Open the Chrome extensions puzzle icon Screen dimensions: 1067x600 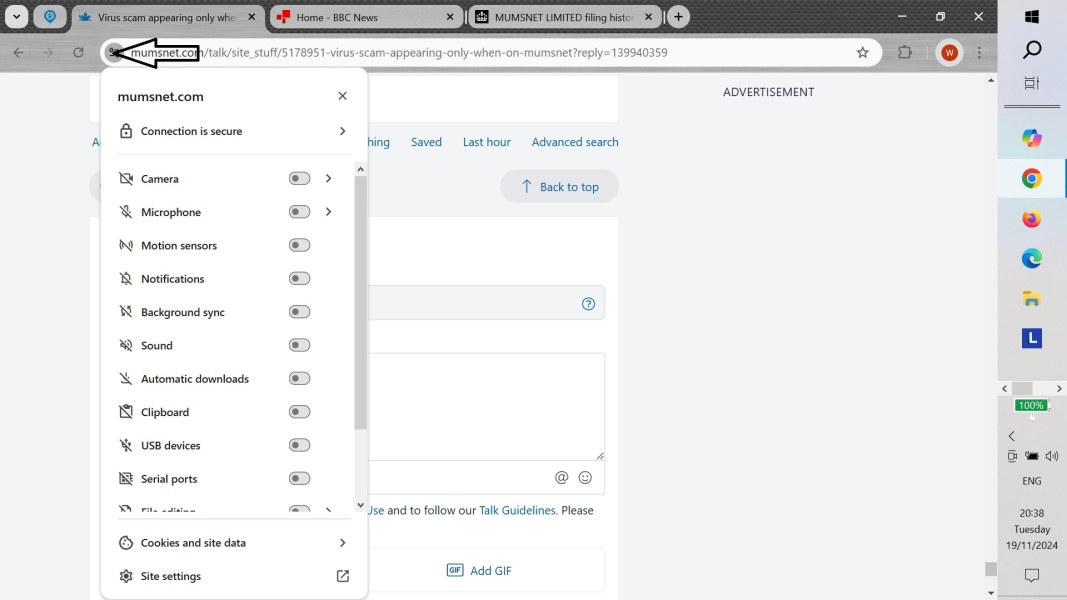[x=905, y=53]
